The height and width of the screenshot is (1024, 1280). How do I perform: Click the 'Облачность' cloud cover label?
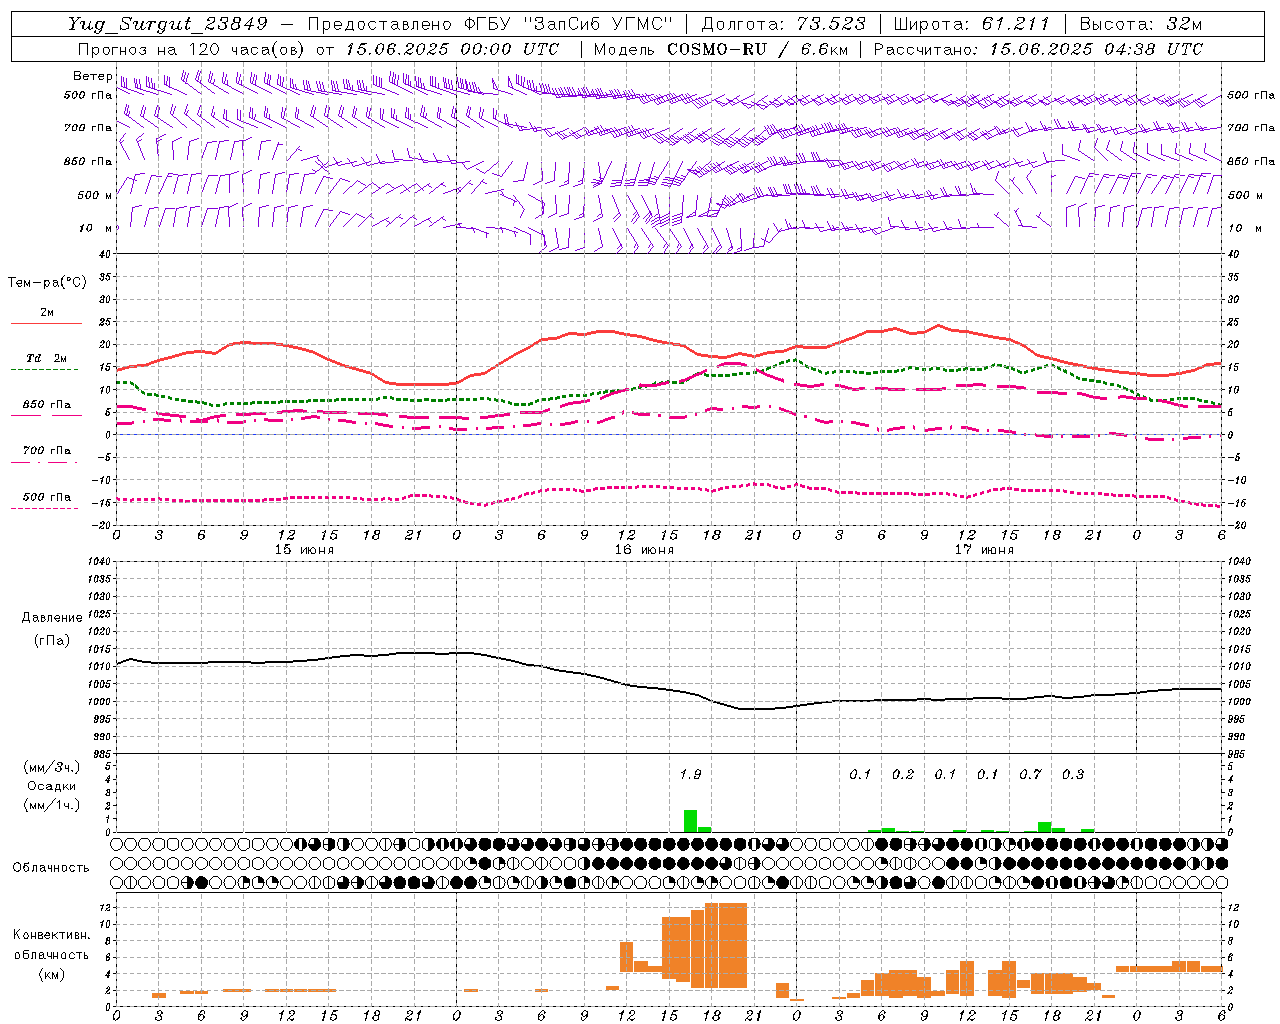51,868
